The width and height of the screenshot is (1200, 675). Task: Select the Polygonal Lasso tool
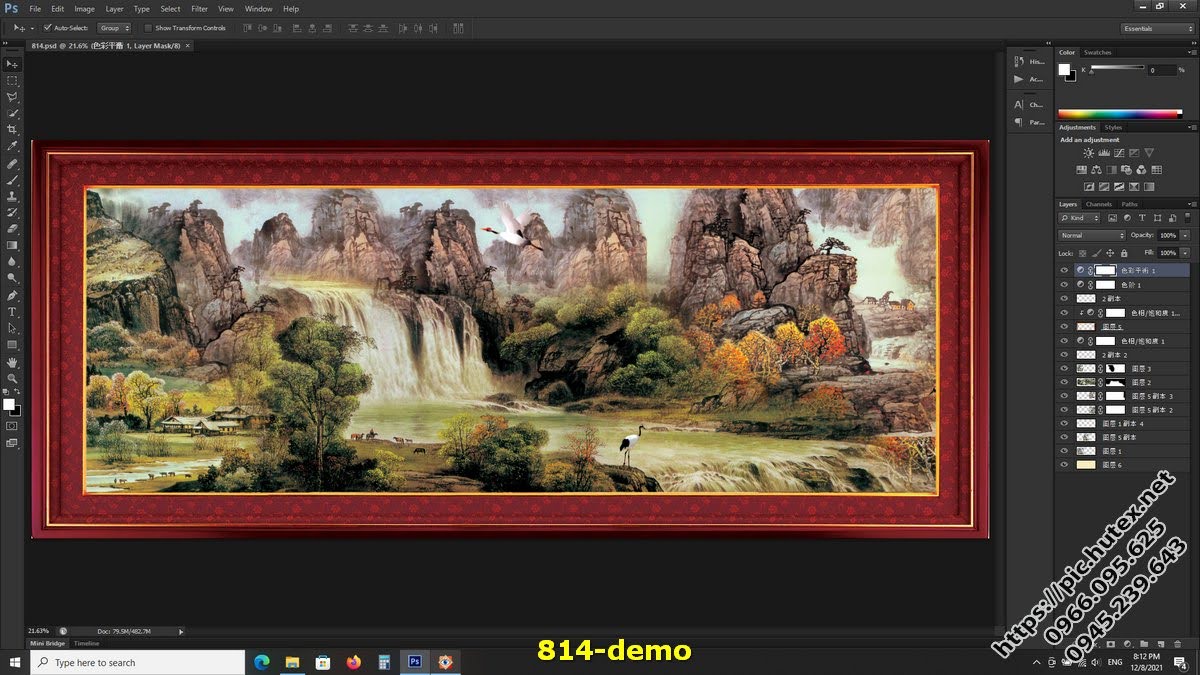click(12, 97)
